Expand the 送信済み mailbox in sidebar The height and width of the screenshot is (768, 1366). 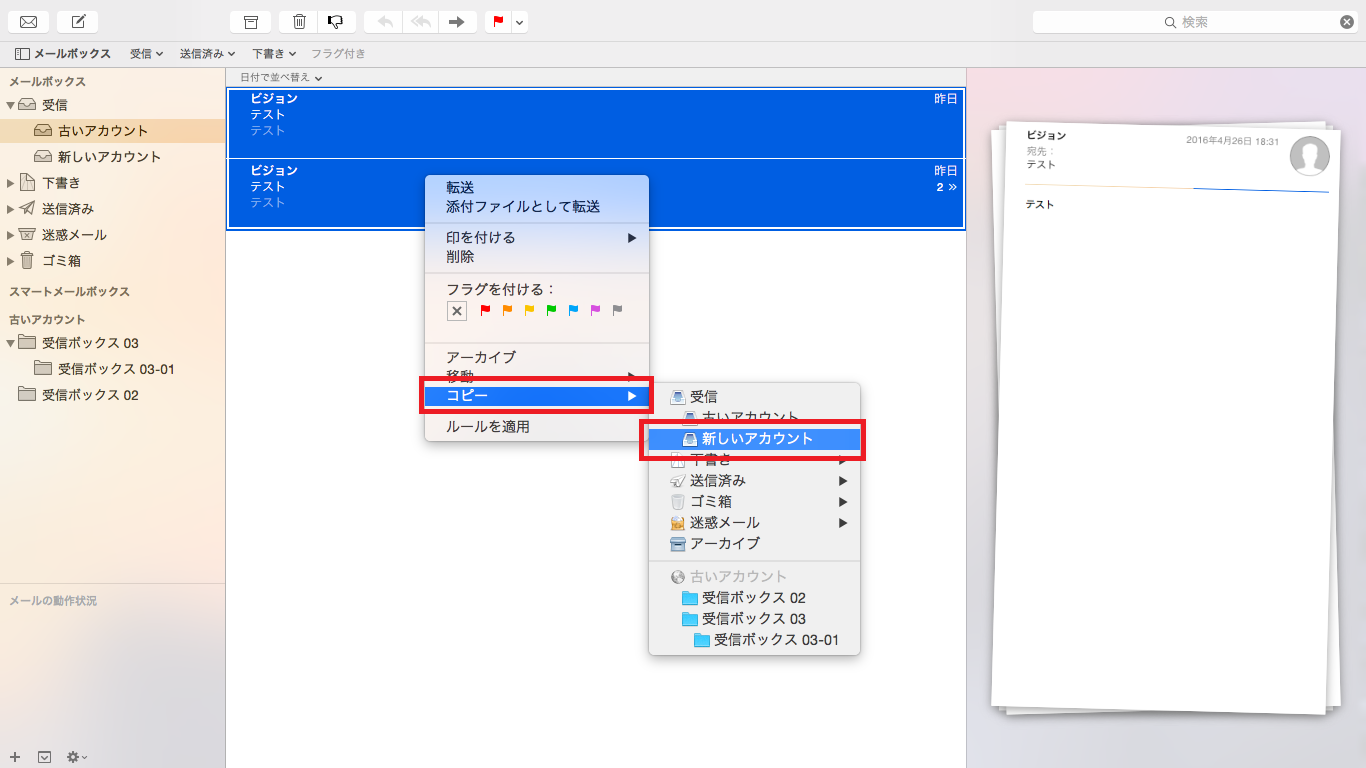tap(11, 209)
